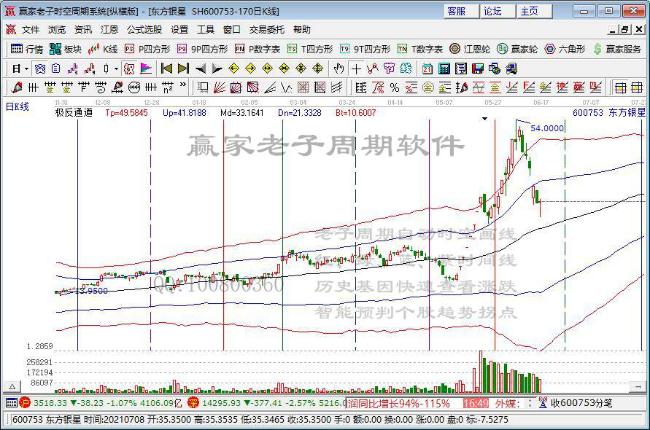
Task: Toggle the crosshair cursor tool
Action: [356, 69]
